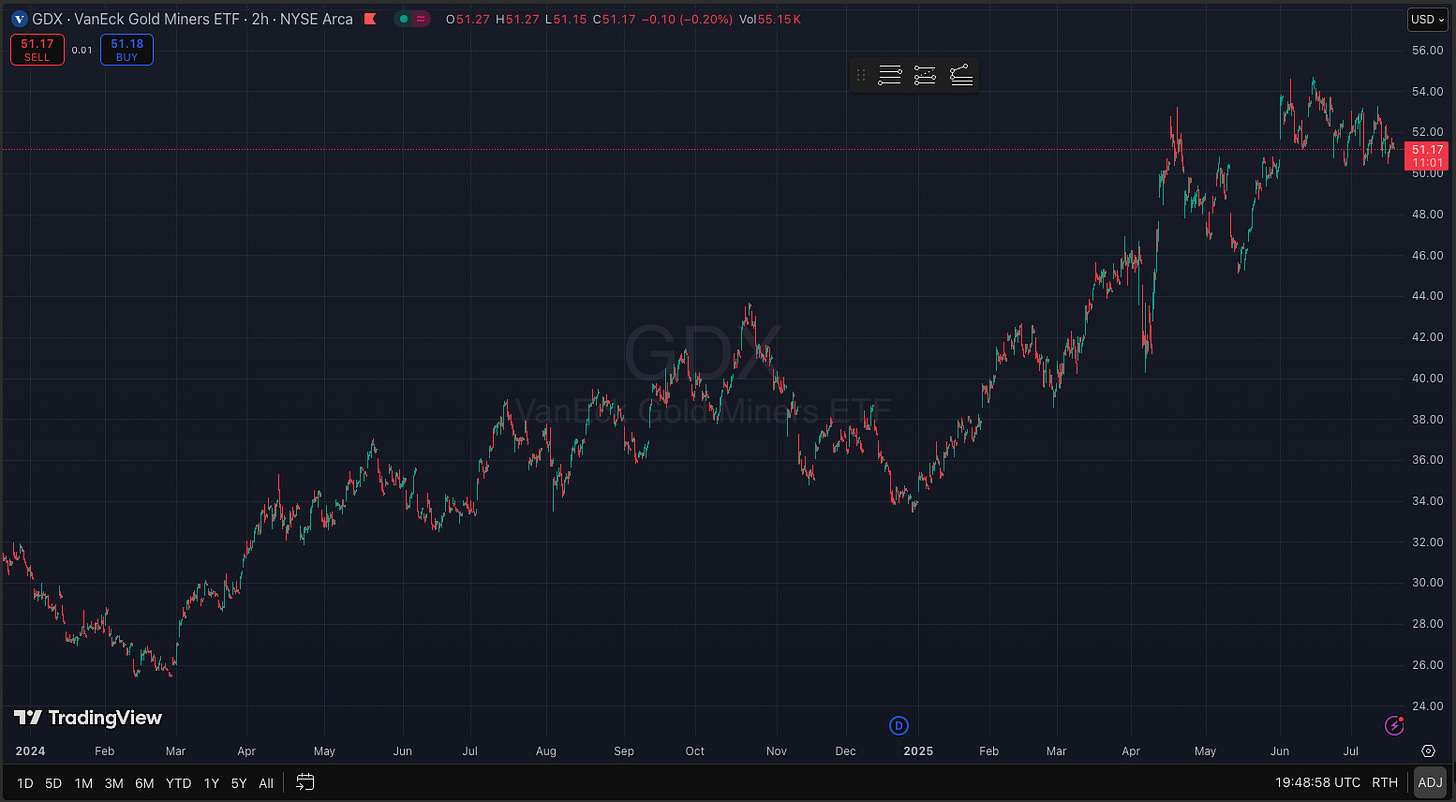Viewport: 1456px width, 802px height.
Task: Select the 5D time range
Action: pos(54,783)
